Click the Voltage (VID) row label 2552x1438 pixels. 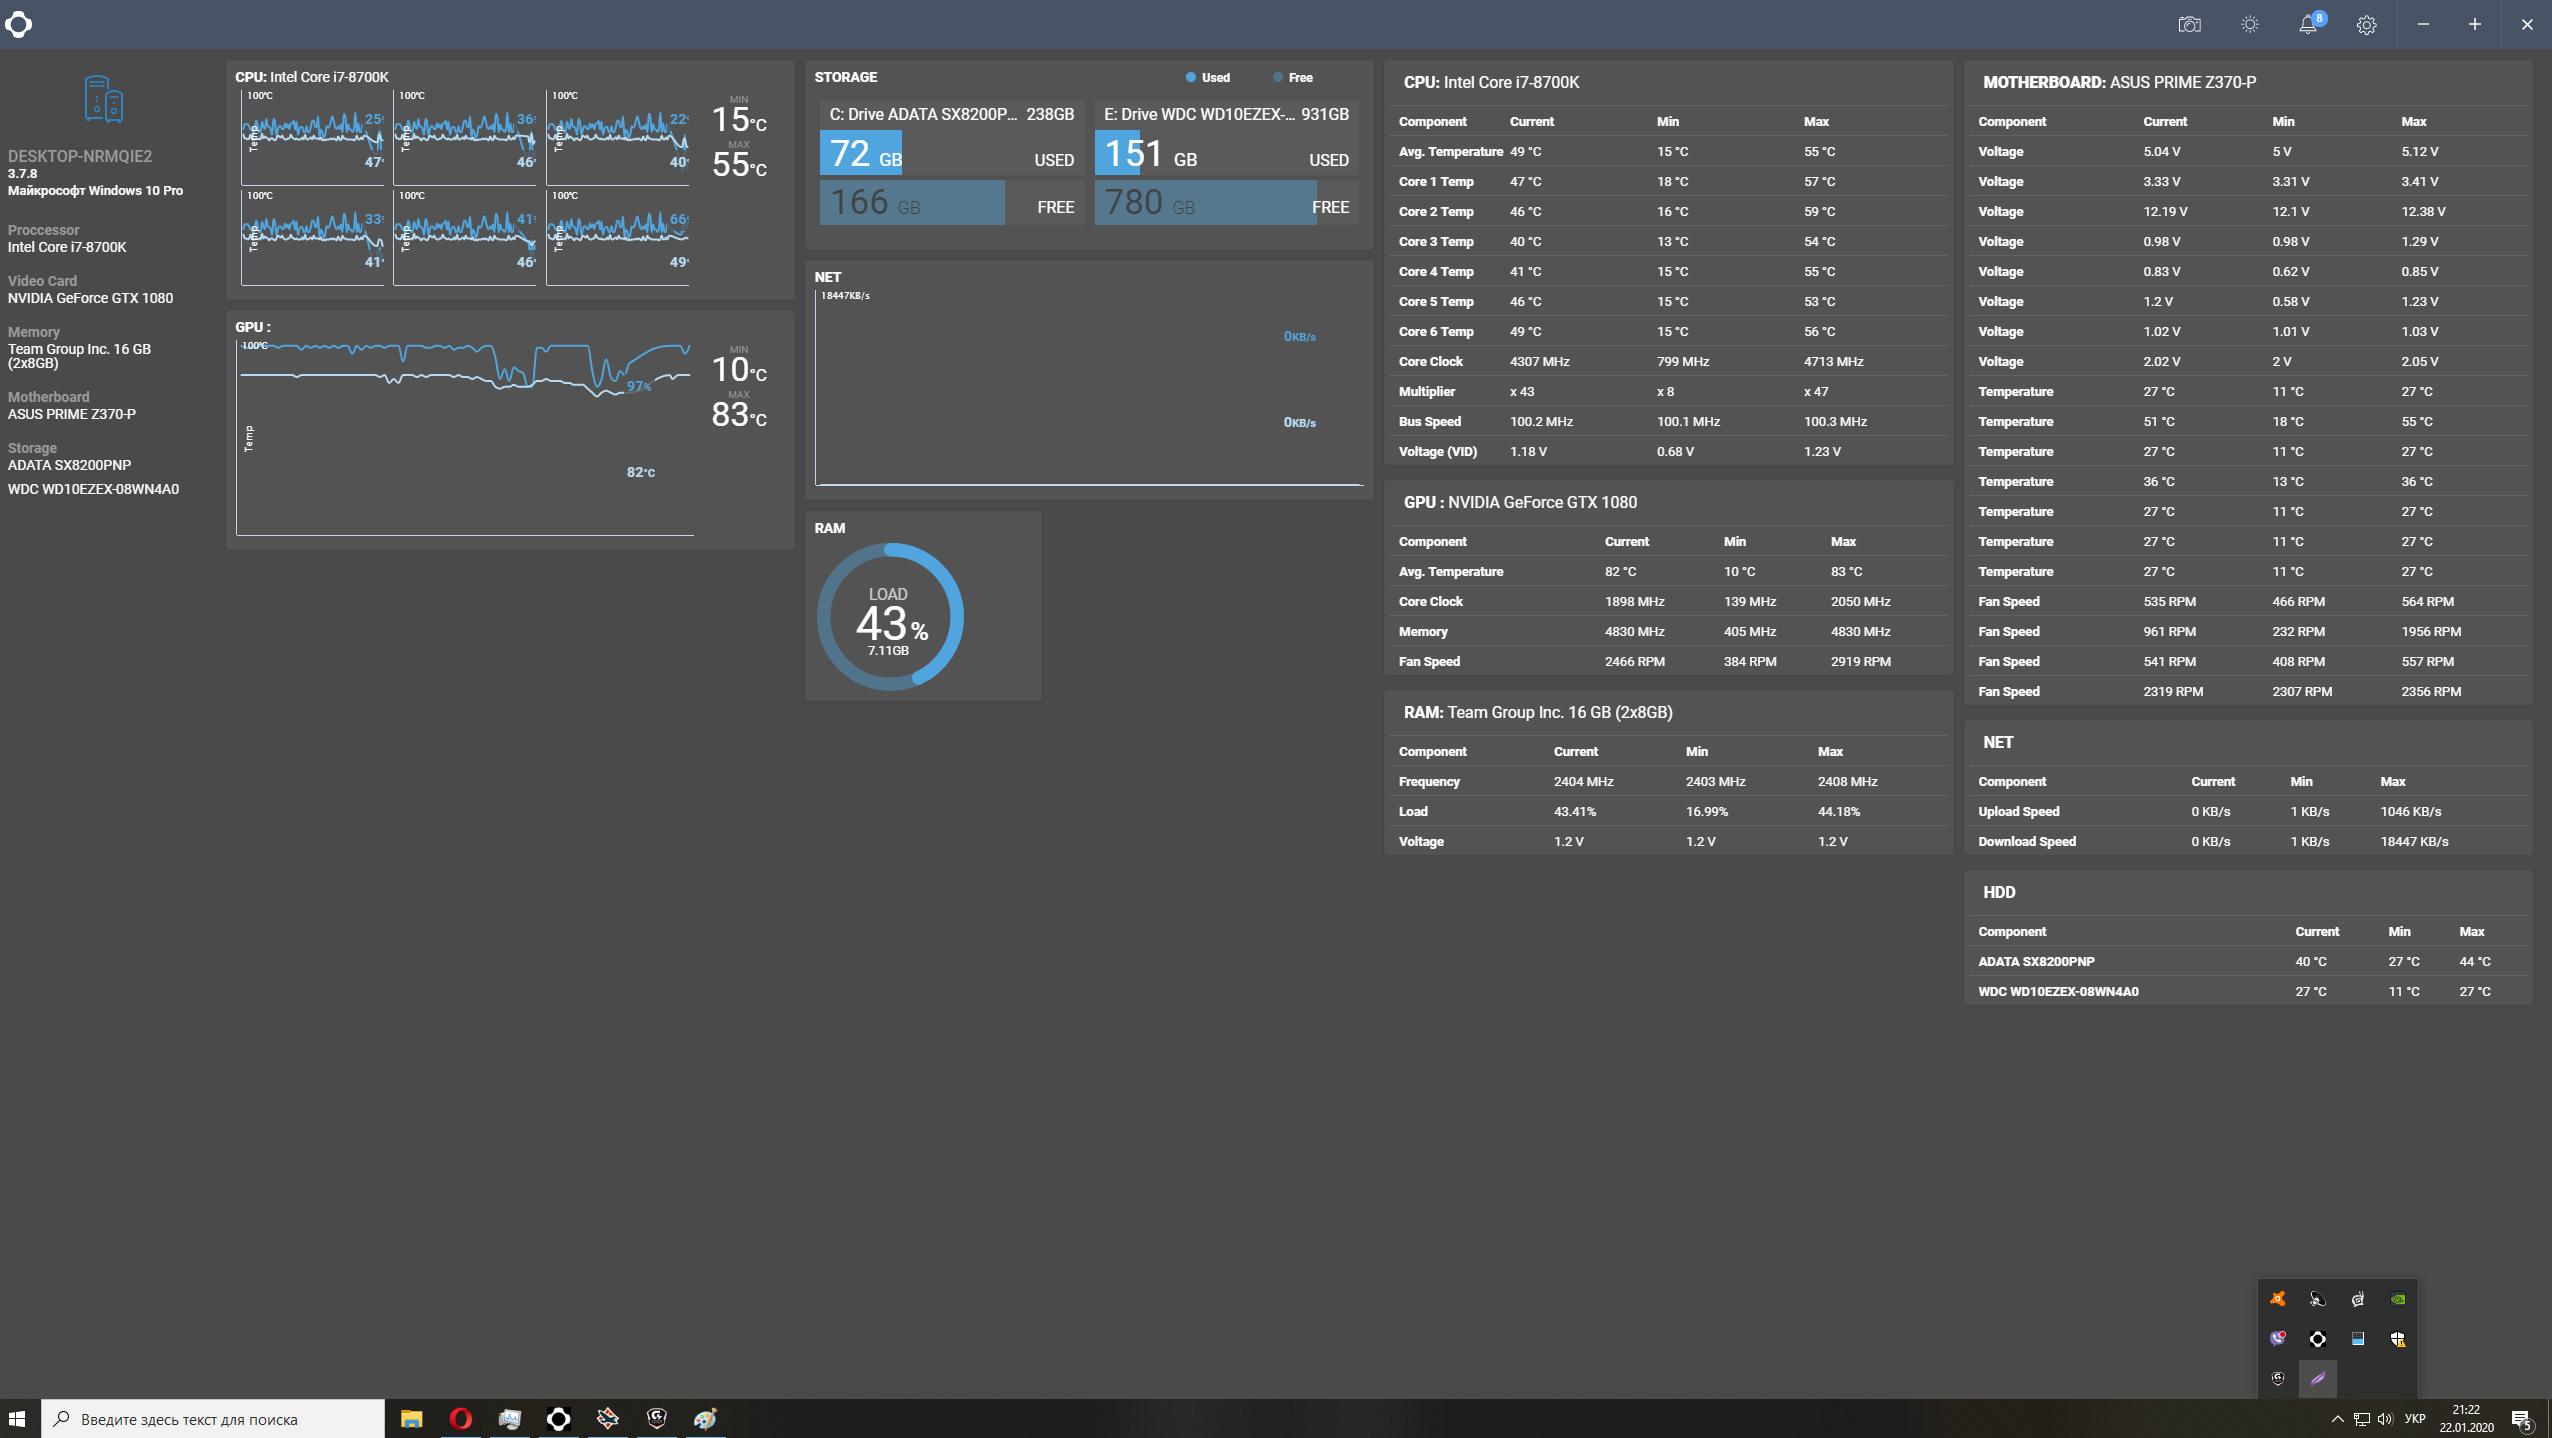pos(1438,451)
